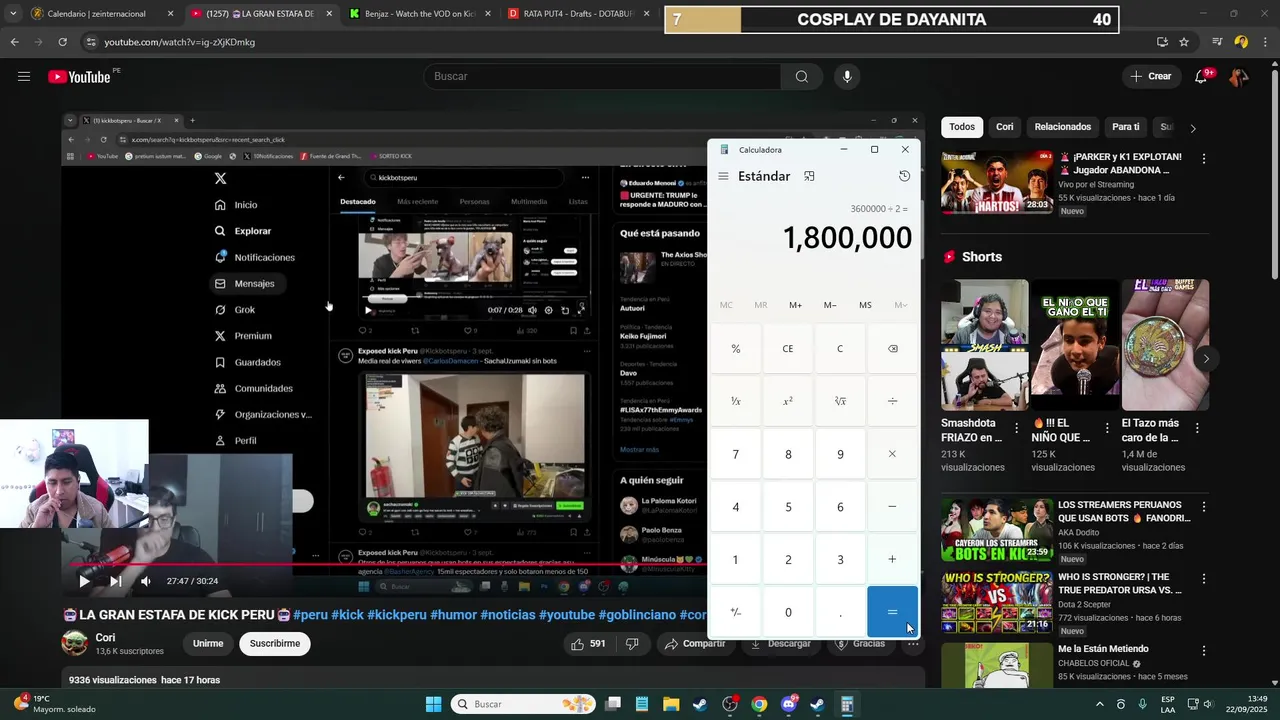Click the M+ memory add key
1280x720 pixels.
point(795,305)
